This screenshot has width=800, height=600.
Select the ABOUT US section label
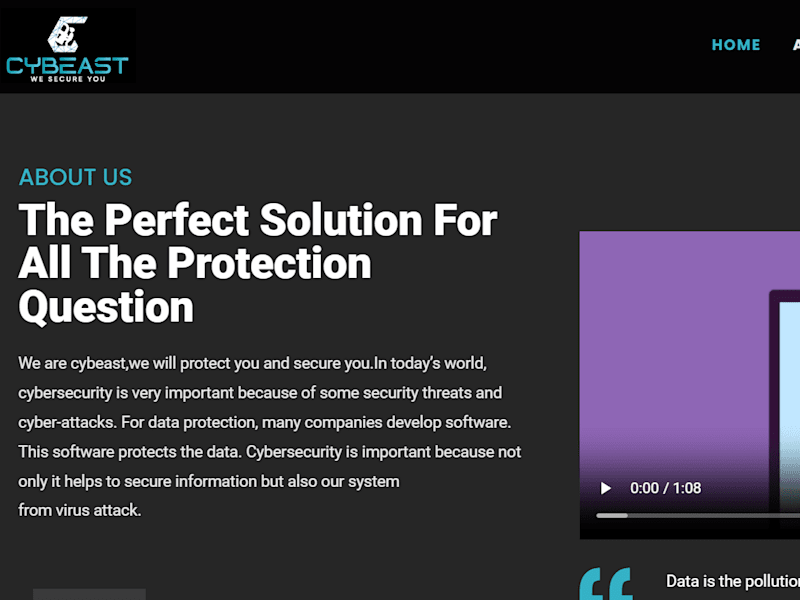76,177
